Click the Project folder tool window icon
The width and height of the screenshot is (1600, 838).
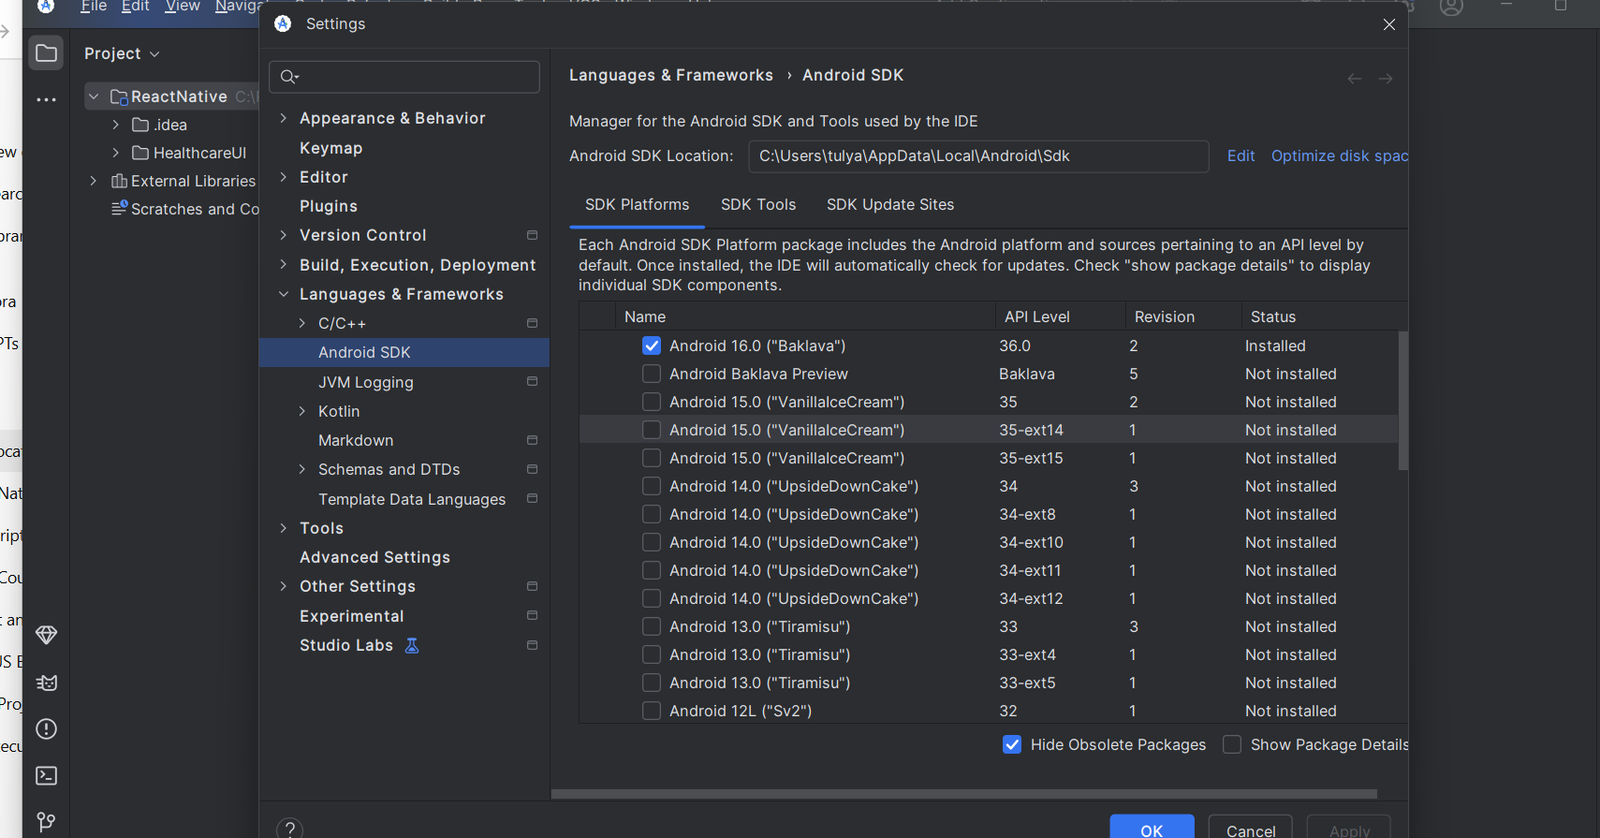tap(46, 53)
